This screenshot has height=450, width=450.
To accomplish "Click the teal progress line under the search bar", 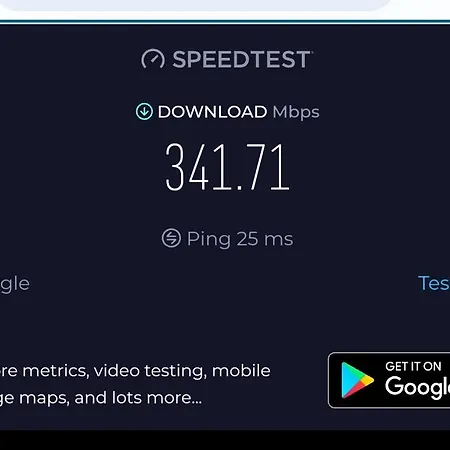I will 225,22.
